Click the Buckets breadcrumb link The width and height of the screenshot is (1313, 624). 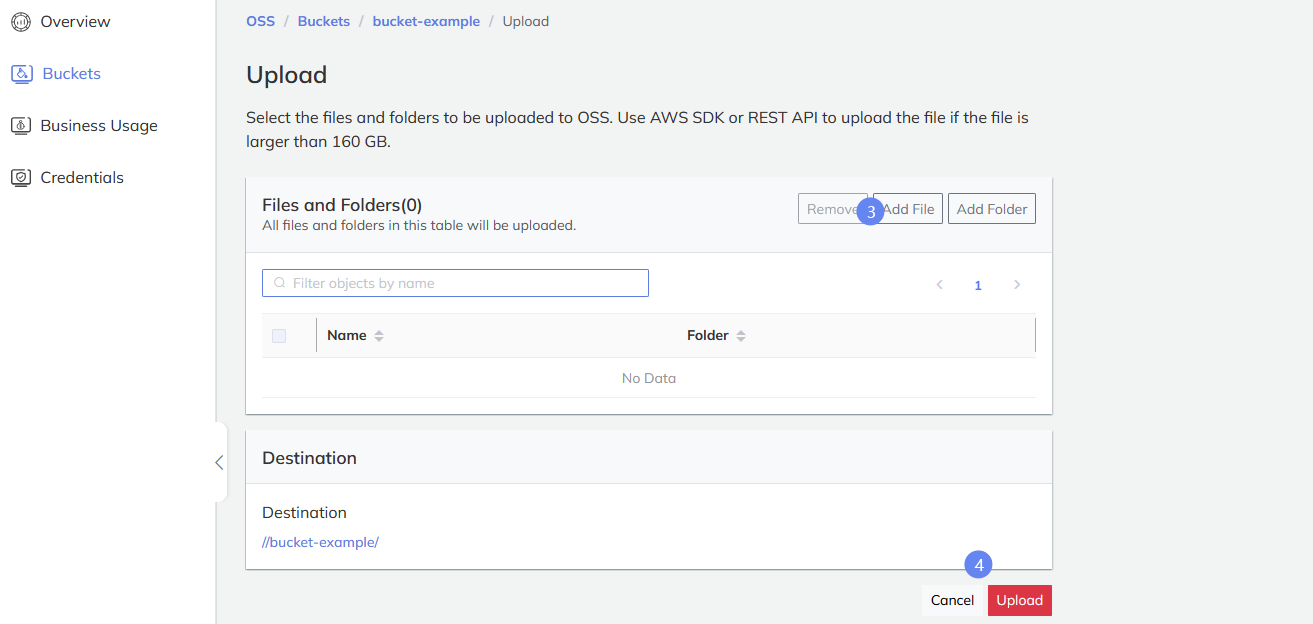pos(324,21)
